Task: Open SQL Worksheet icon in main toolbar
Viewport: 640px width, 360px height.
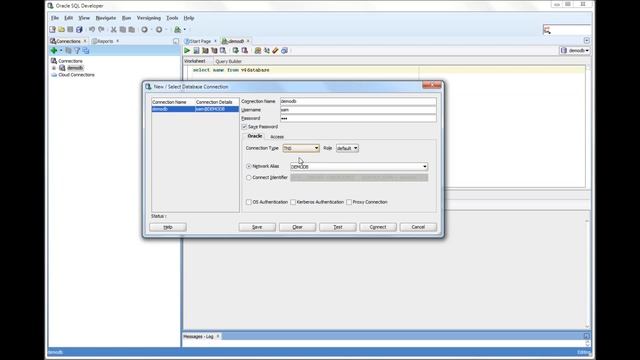Action: coord(178,29)
